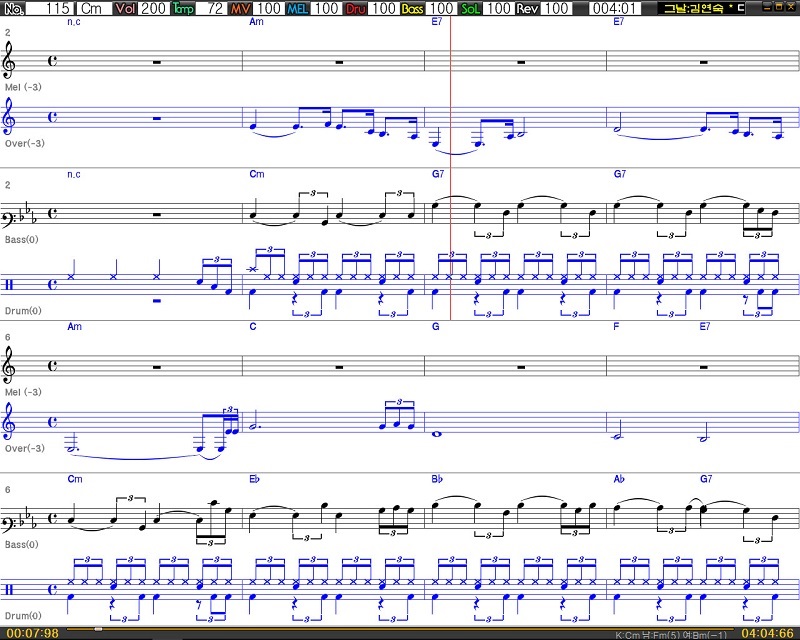Click the No. label in top bar

pos(14,8)
